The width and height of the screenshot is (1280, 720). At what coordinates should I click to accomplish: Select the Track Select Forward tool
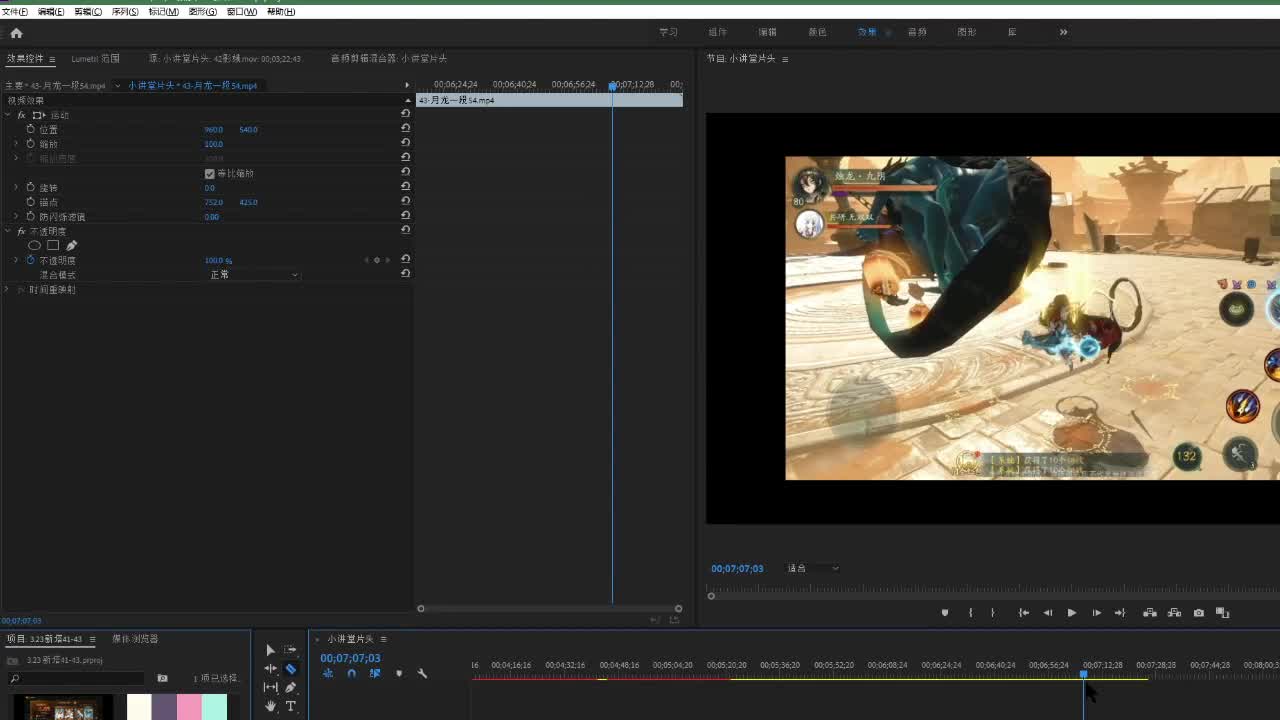pyautogui.click(x=290, y=650)
